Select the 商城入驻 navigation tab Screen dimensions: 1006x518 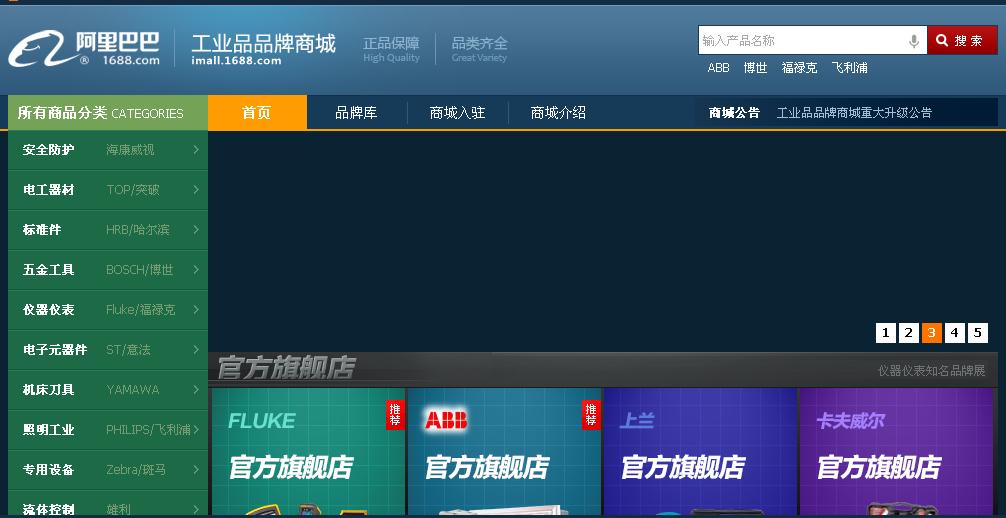457,112
